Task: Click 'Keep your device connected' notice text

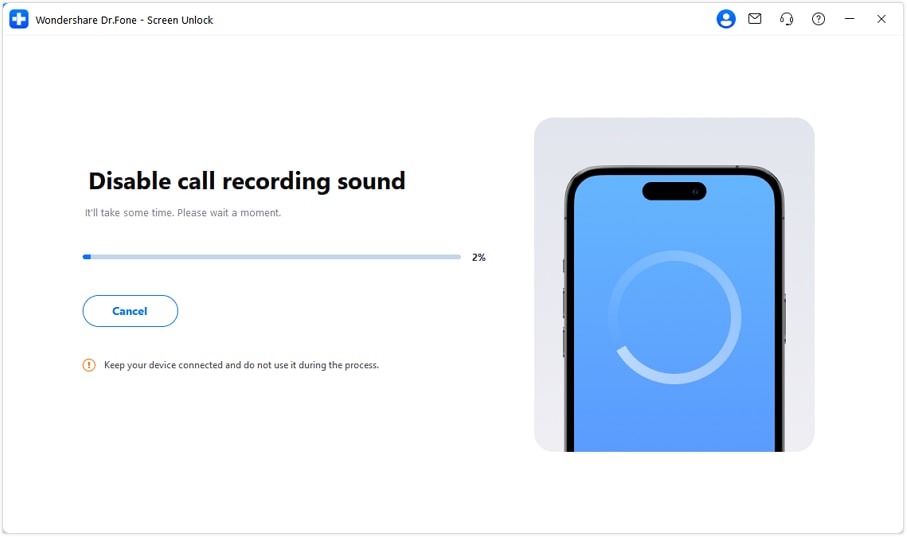Action: pos(241,365)
